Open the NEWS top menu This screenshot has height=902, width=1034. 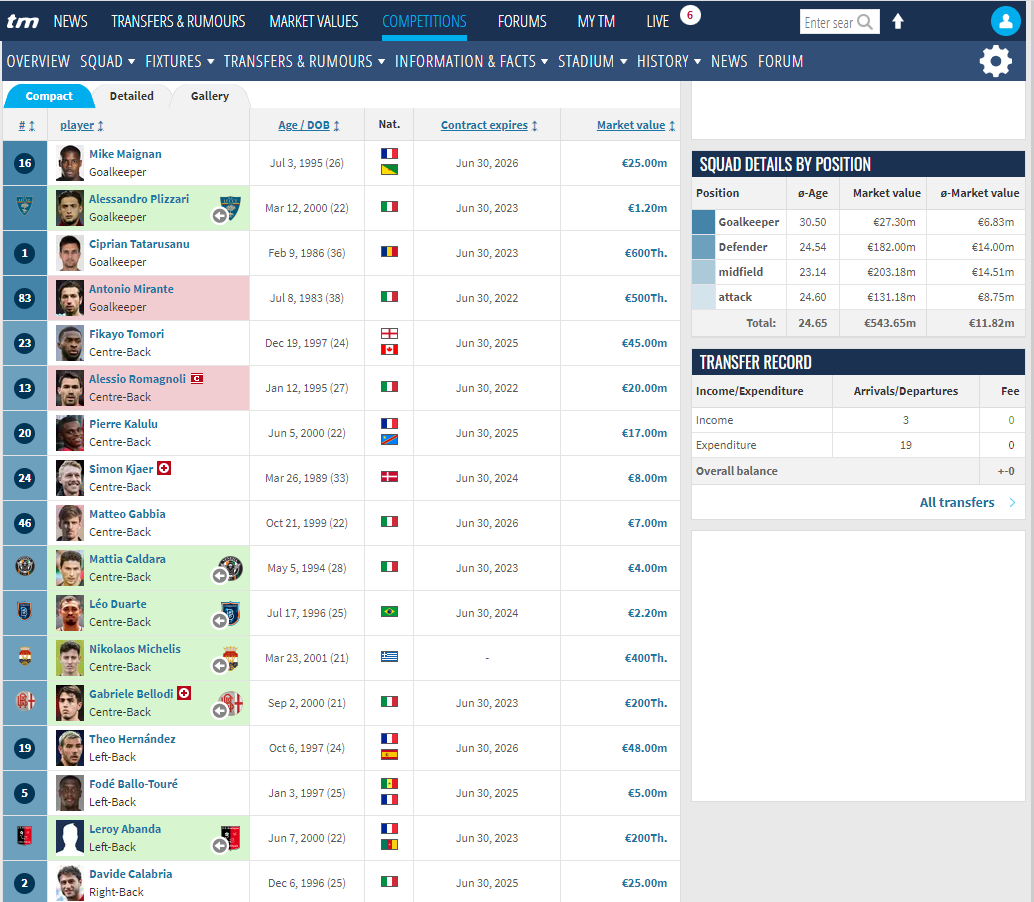click(71, 22)
